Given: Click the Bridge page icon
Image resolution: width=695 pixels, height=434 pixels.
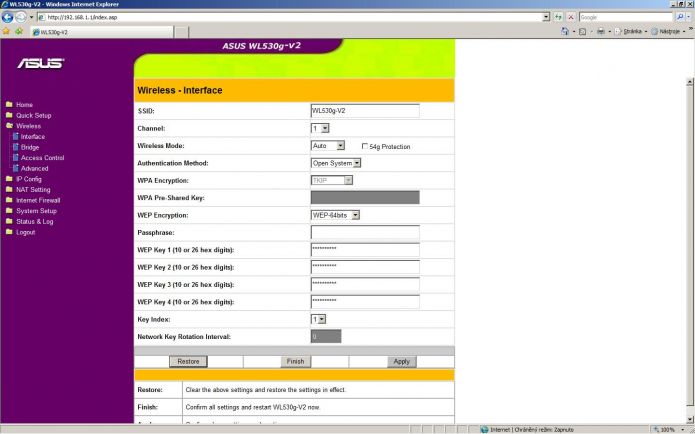Looking at the screenshot, I should pyautogui.click(x=16, y=147).
